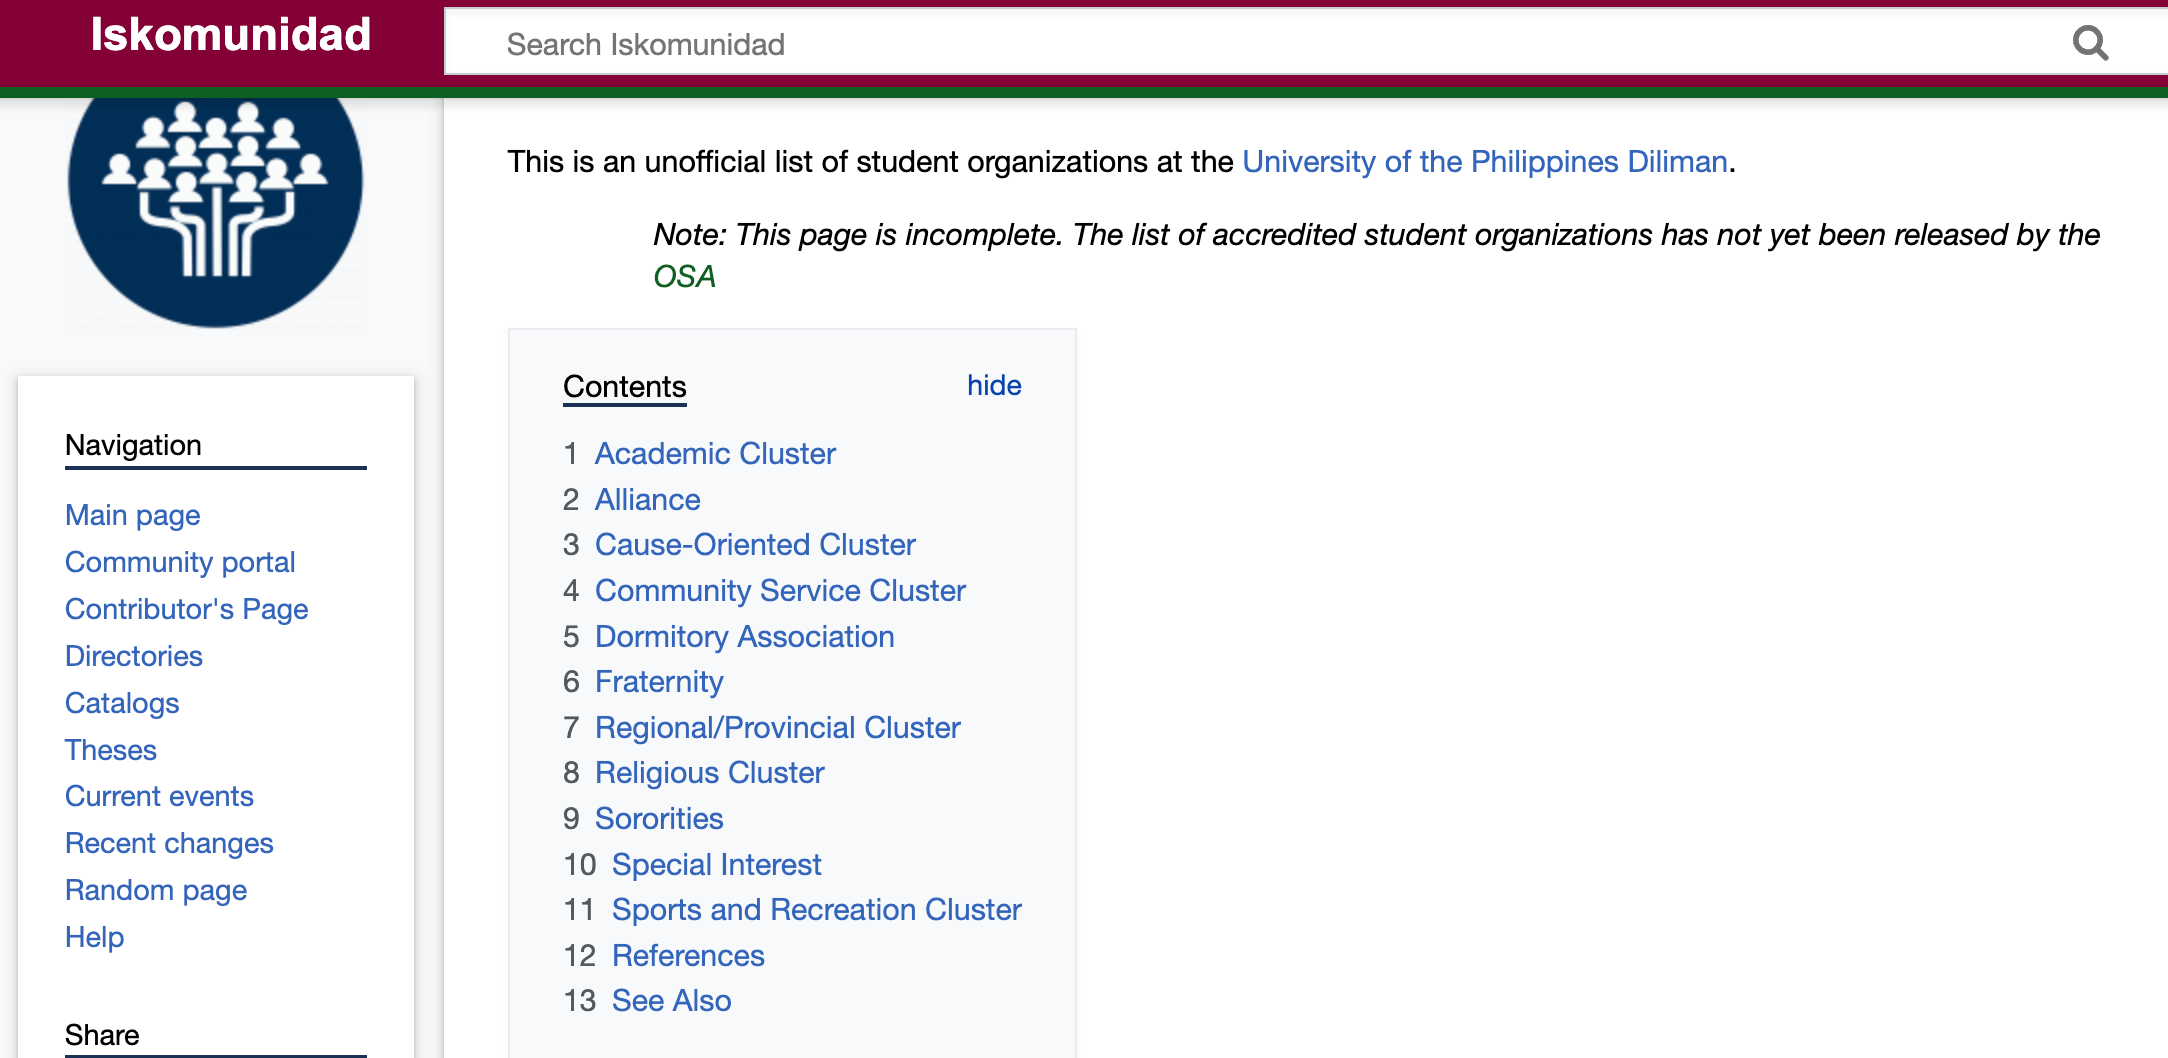2168x1058 pixels.
Task: Open the Theses page
Action: pyautogui.click(x=110, y=749)
